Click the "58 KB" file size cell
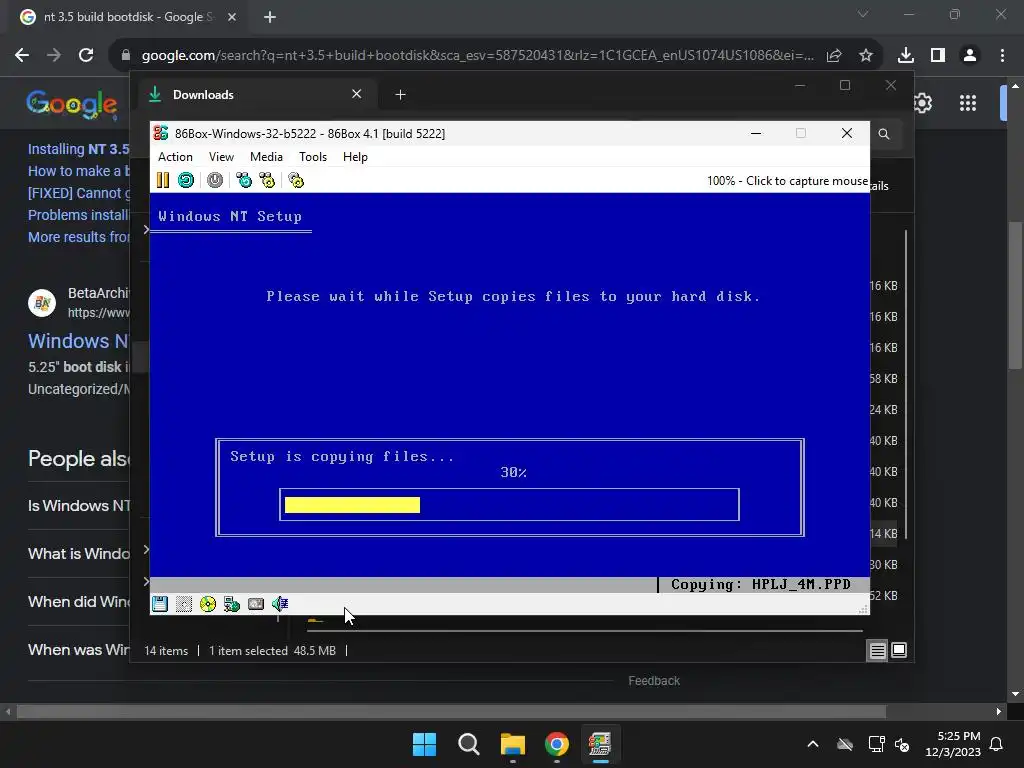Viewport: 1024px width, 768px height. click(884, 379)
